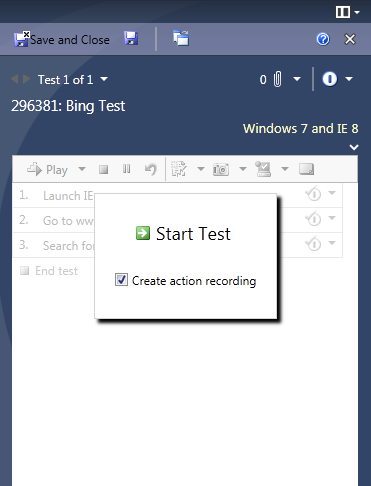The image size is (371, 486).
Task: Check the End test checkbox
Action: point(24,270)
